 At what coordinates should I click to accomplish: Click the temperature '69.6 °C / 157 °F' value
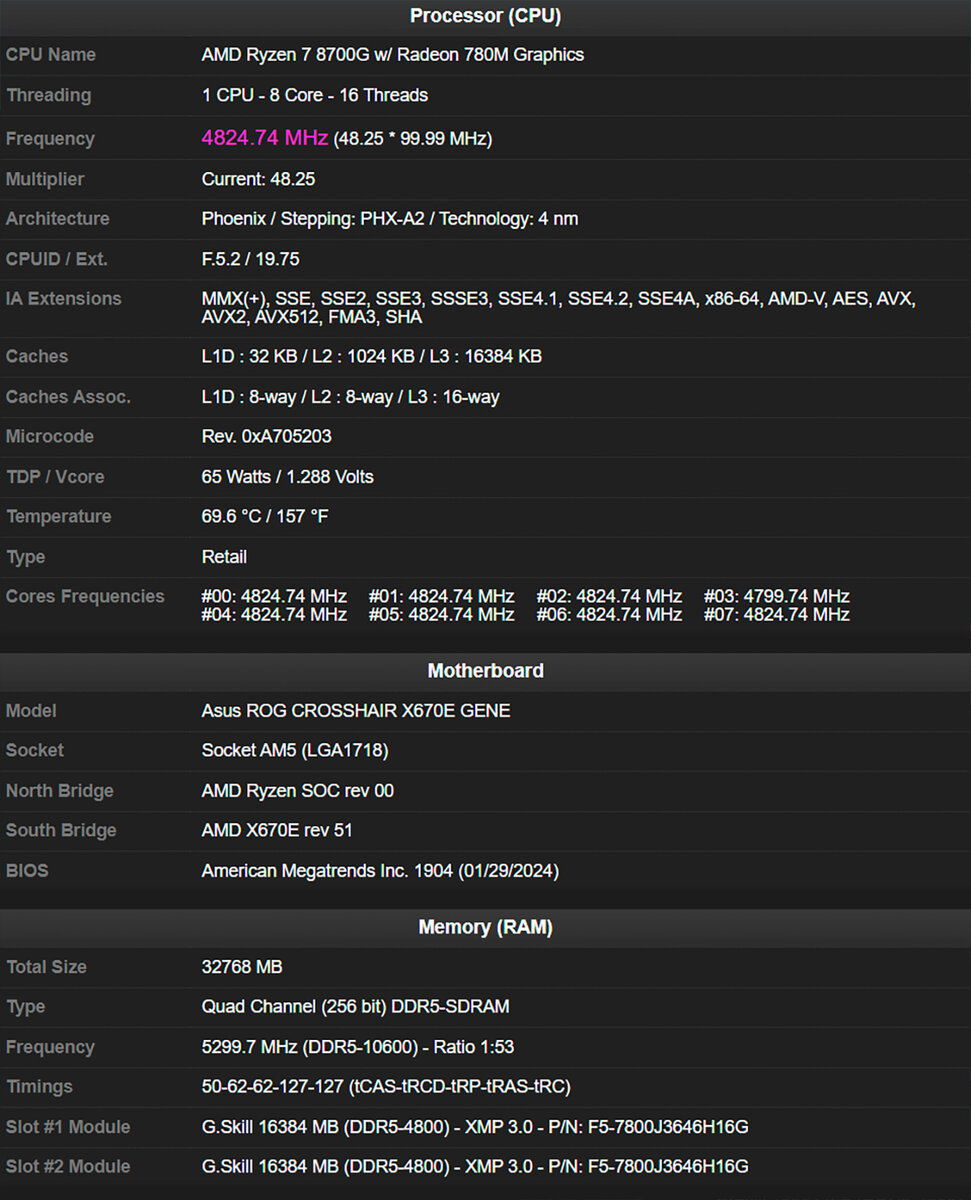pyautogui.click(x=265, y=517)
